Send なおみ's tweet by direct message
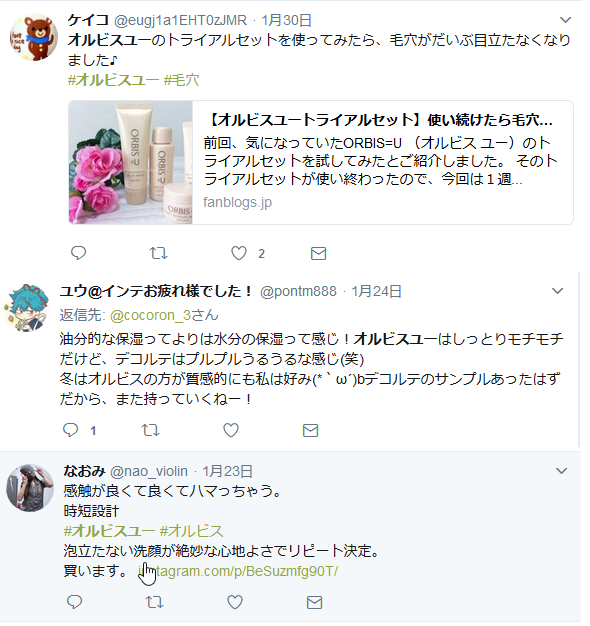The width and height of the screenshot is (590, 626). pos(315,602)
